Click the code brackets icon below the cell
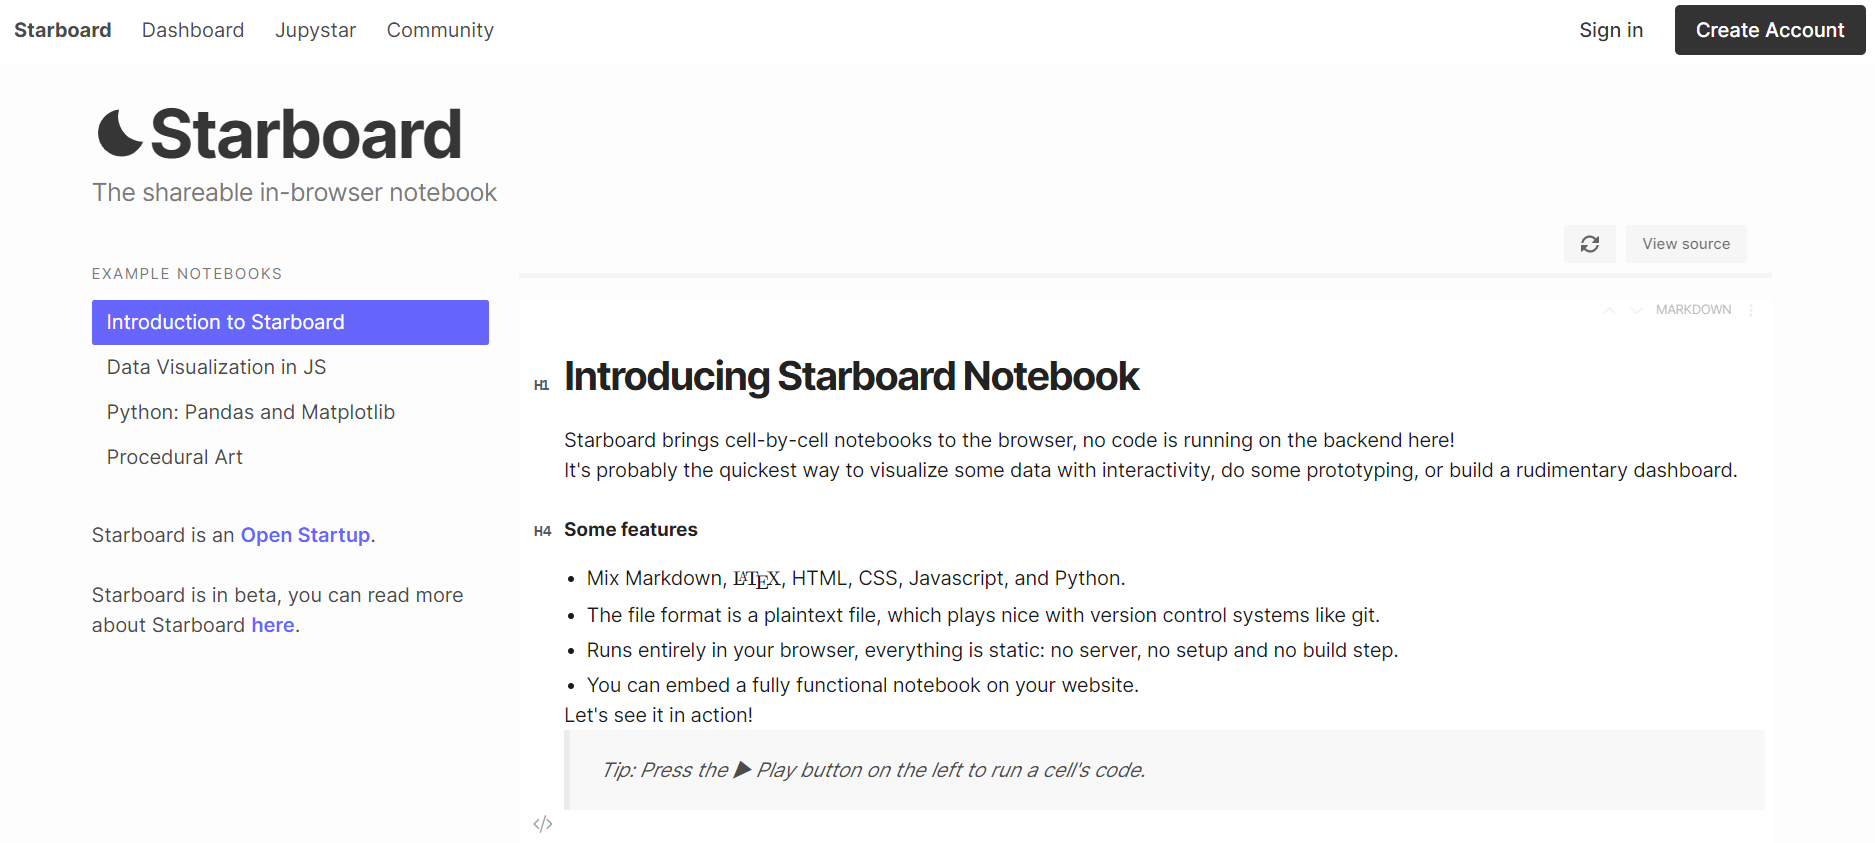 click(x=543, y=824)
